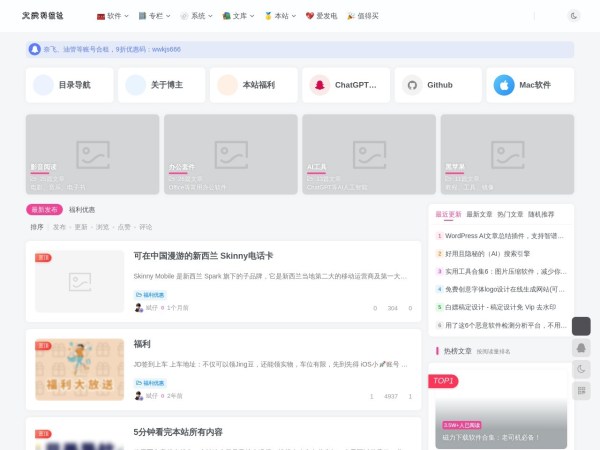This screenshot has width=600, height=450.
Task: Click the dark floating button at right edge
Action: point(581,326)
